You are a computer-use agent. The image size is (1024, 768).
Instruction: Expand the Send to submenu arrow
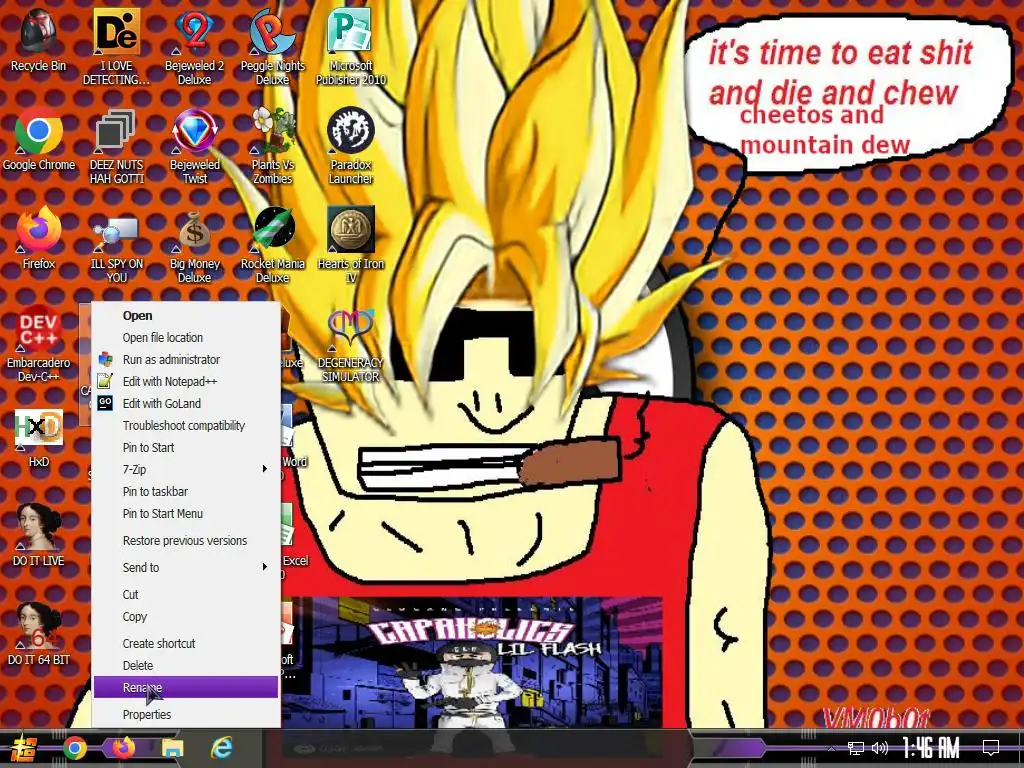coord(264,567)
